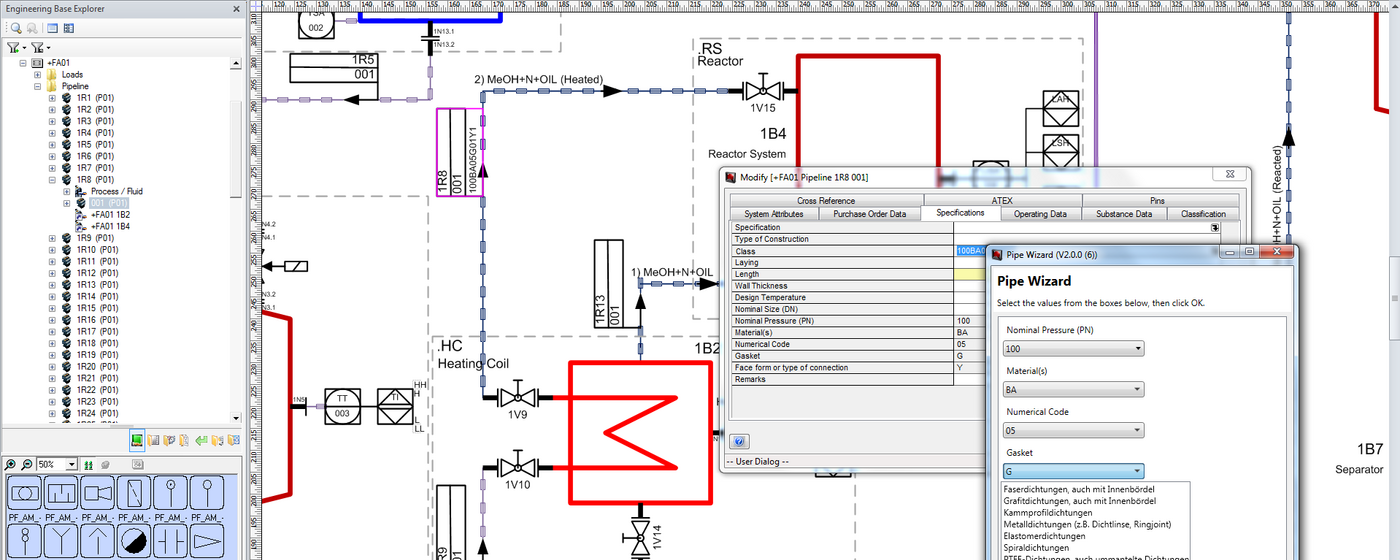Screen dimensions: 1400x560
Task: Expand the Process / Fluid node
Action: tap(66, 191)
